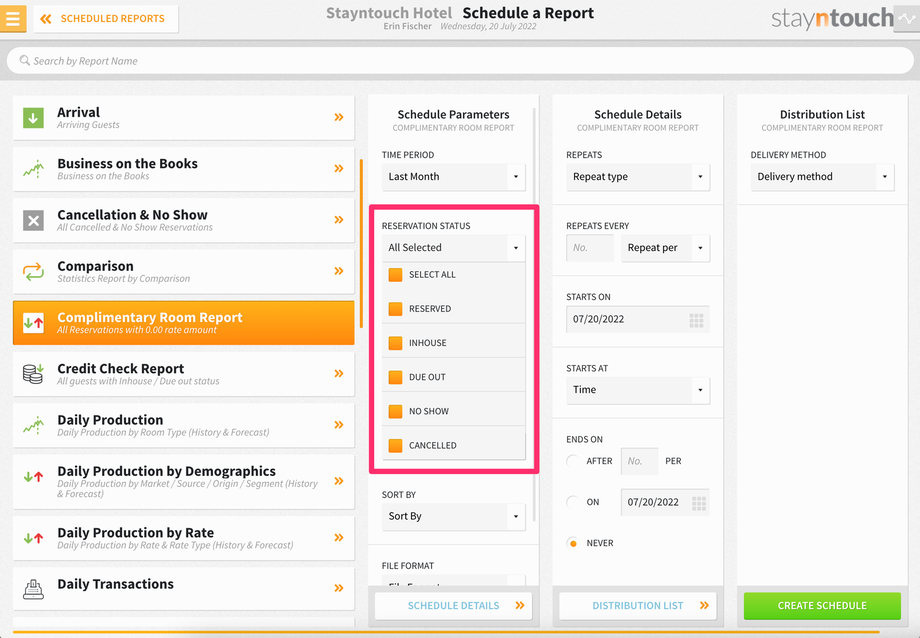Image resolution: width=920 pixels, height=638 pixels.
Task: Open the Time Period dropdown
Action: (x=453, y=177)
